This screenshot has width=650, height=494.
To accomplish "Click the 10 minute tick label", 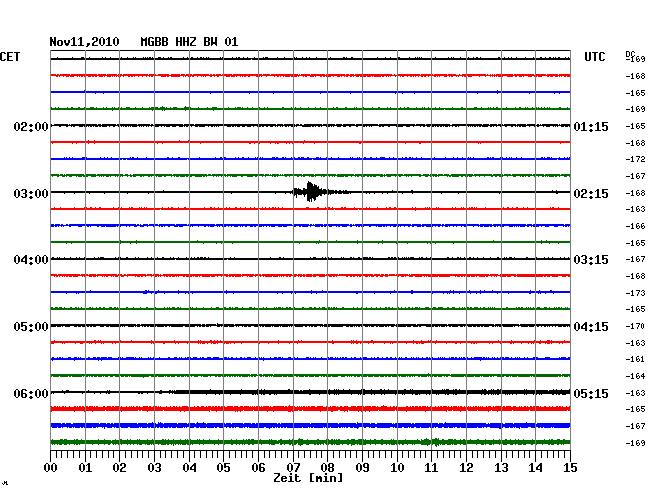I will tap(397, 467).
